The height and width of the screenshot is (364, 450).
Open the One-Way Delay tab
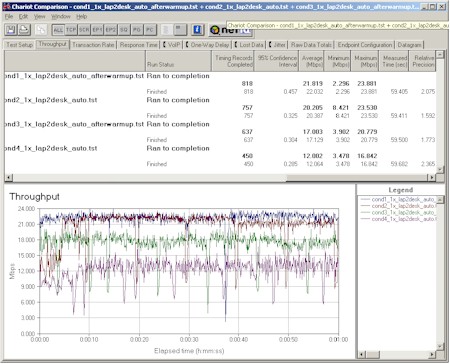207,45
